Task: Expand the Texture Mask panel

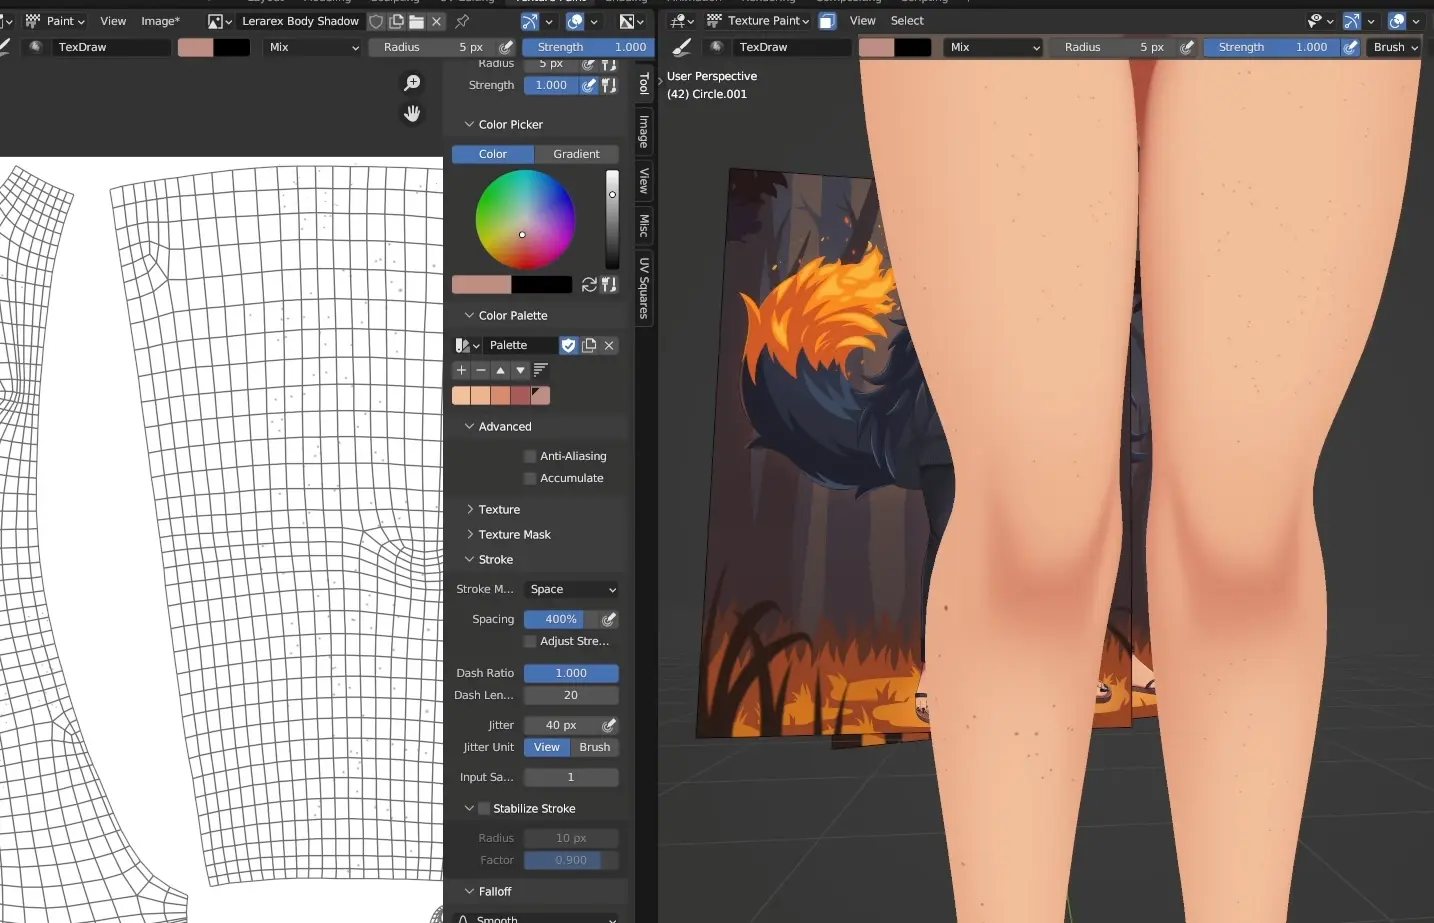Action: [x=514, y=535]
